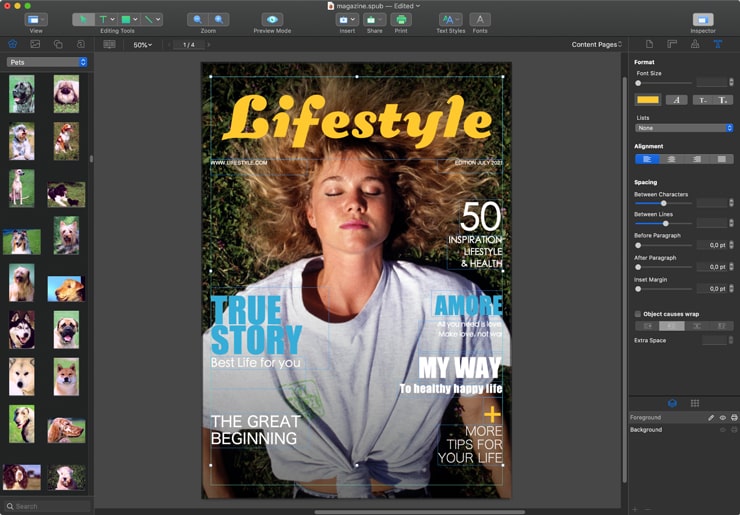The height and width of the screenshot is (515, 740).
Task: Open the Insert toolbar dropdown
Action: tap(347, 19)
